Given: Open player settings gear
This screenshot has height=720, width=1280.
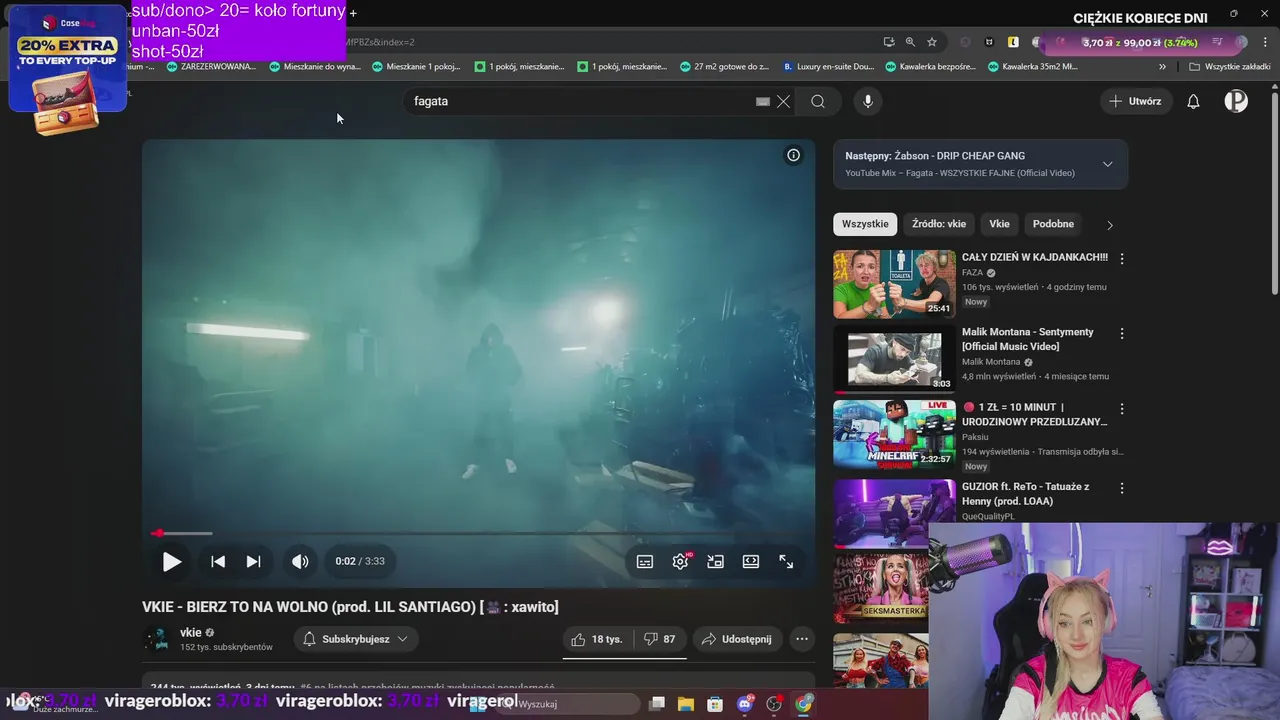Looking at the screenshot, I should (x=681, y=562).
